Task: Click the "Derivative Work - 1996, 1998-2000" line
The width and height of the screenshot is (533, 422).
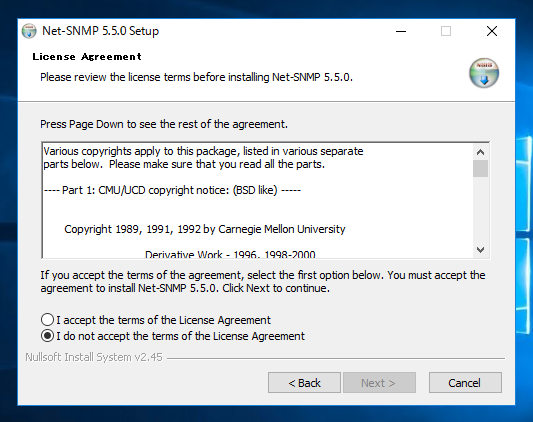Action: click(x=230, y=254)
